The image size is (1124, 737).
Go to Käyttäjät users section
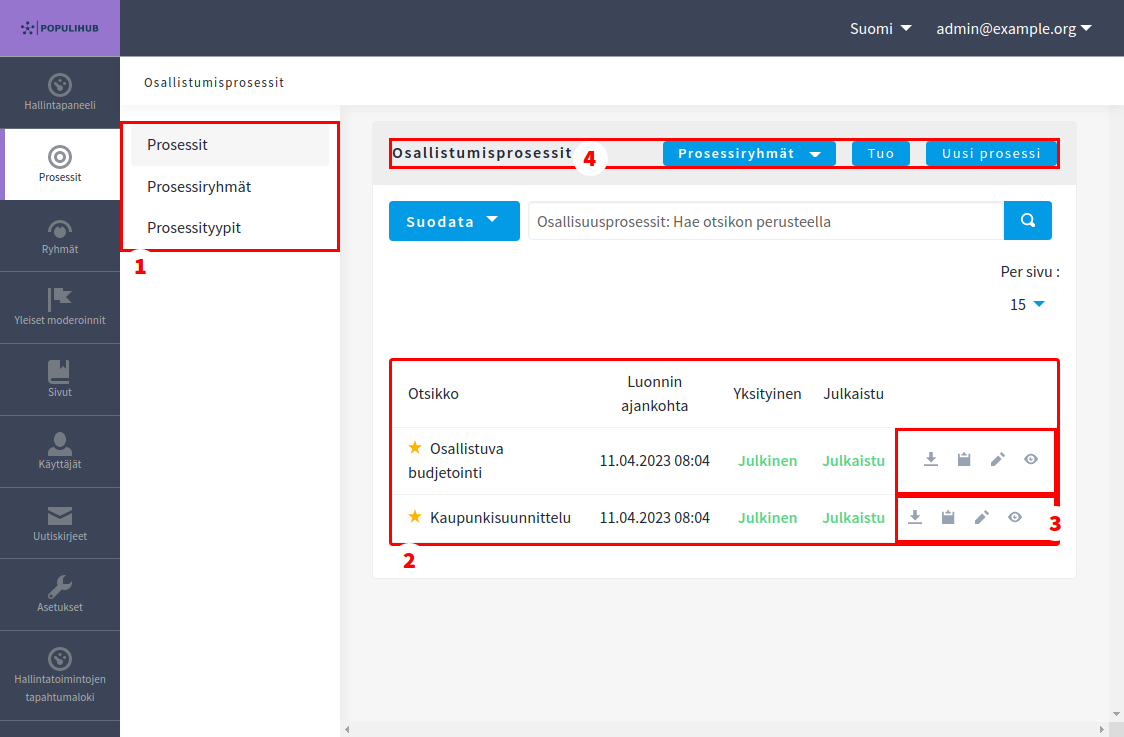(x=60, y=452)
